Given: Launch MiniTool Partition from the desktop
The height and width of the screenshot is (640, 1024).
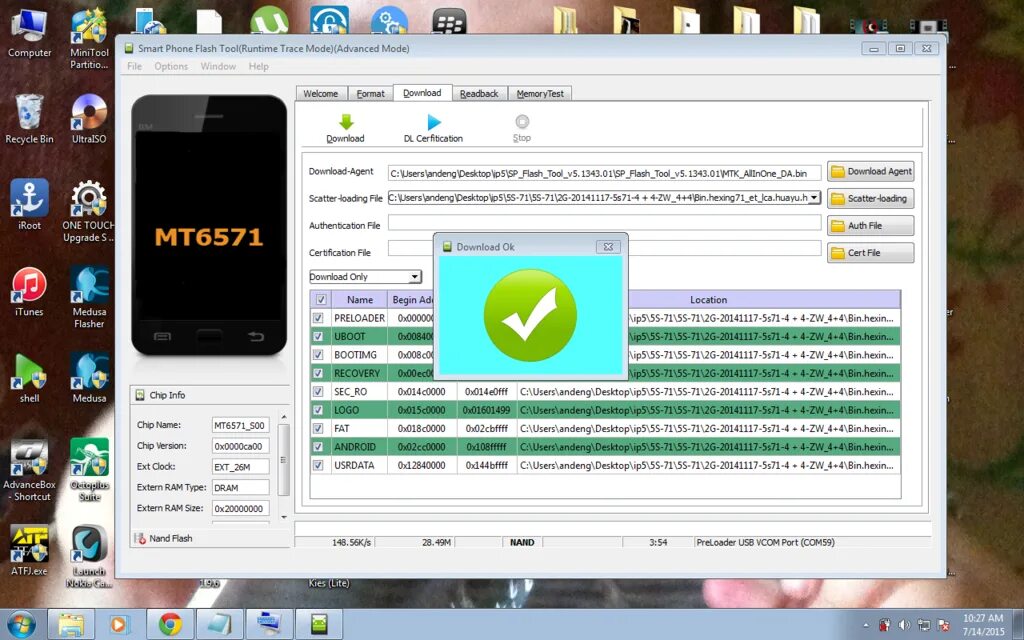Looking at the screenshot, I should (x=89, y=38).
